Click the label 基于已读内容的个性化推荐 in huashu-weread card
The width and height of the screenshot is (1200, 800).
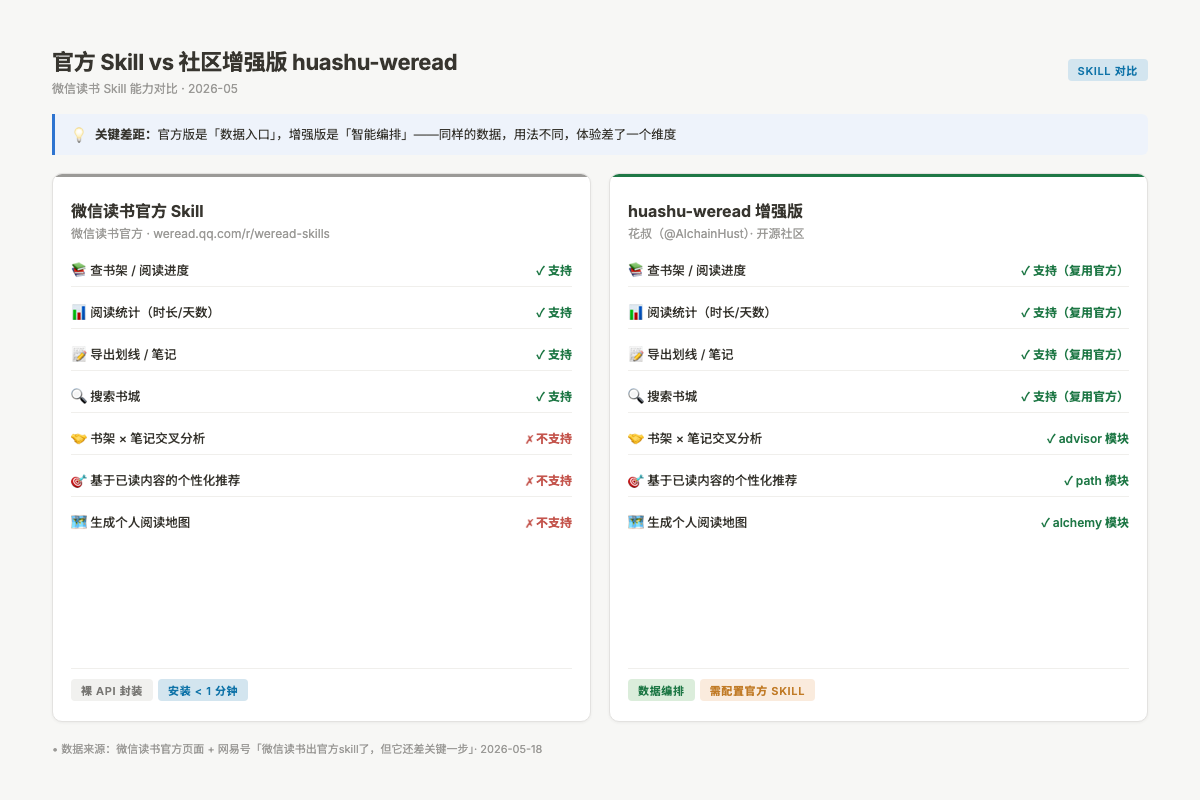point(722,480)
